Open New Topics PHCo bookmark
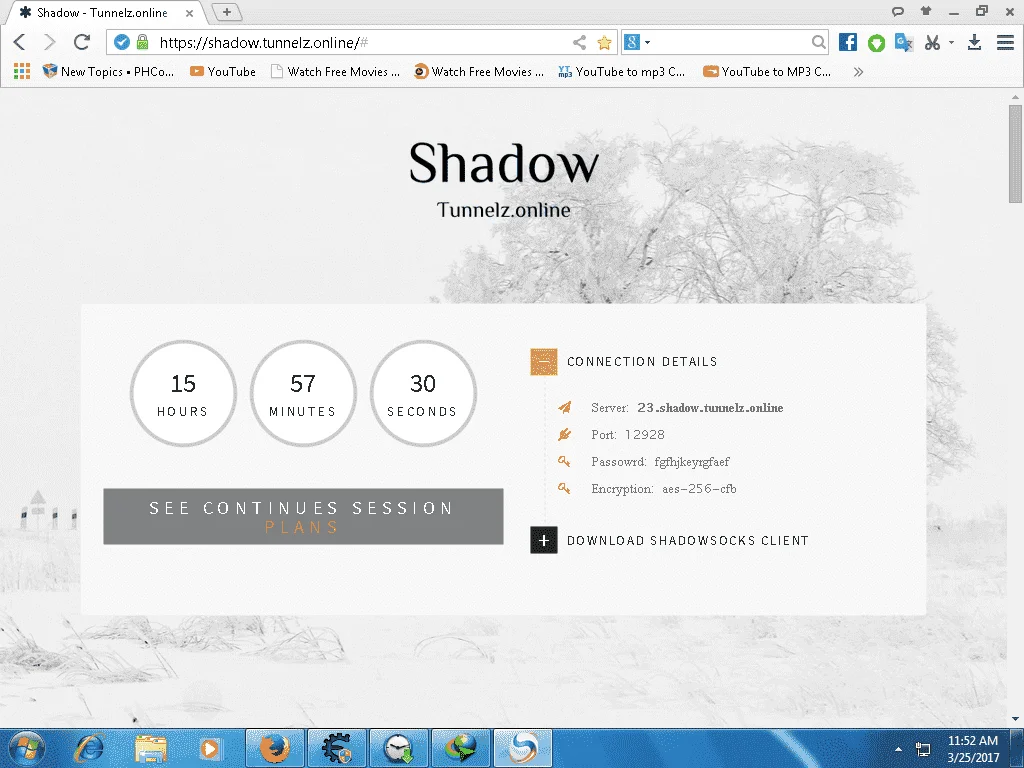The width and height of the screenshot is (1024, 768). pyautogui.click(x=109, y=72)
